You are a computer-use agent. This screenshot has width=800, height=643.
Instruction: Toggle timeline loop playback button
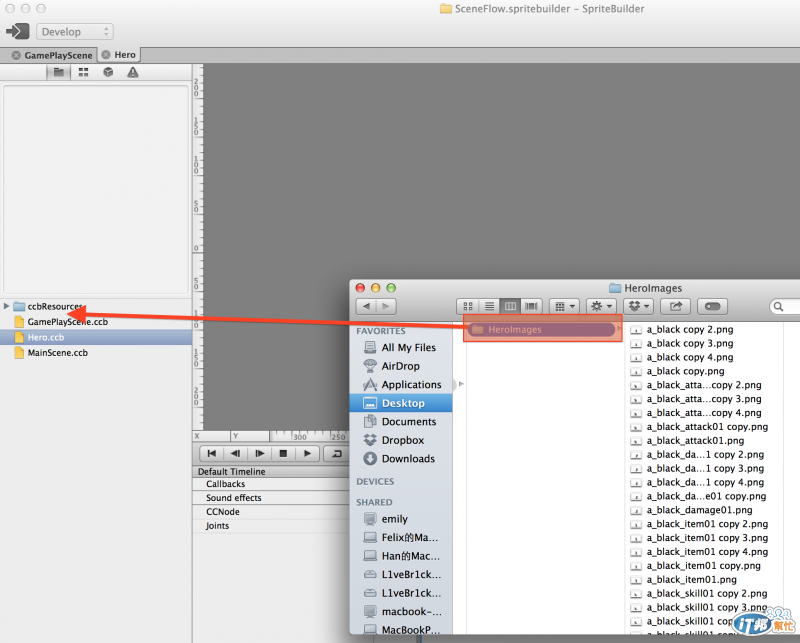tap(337, 453)
